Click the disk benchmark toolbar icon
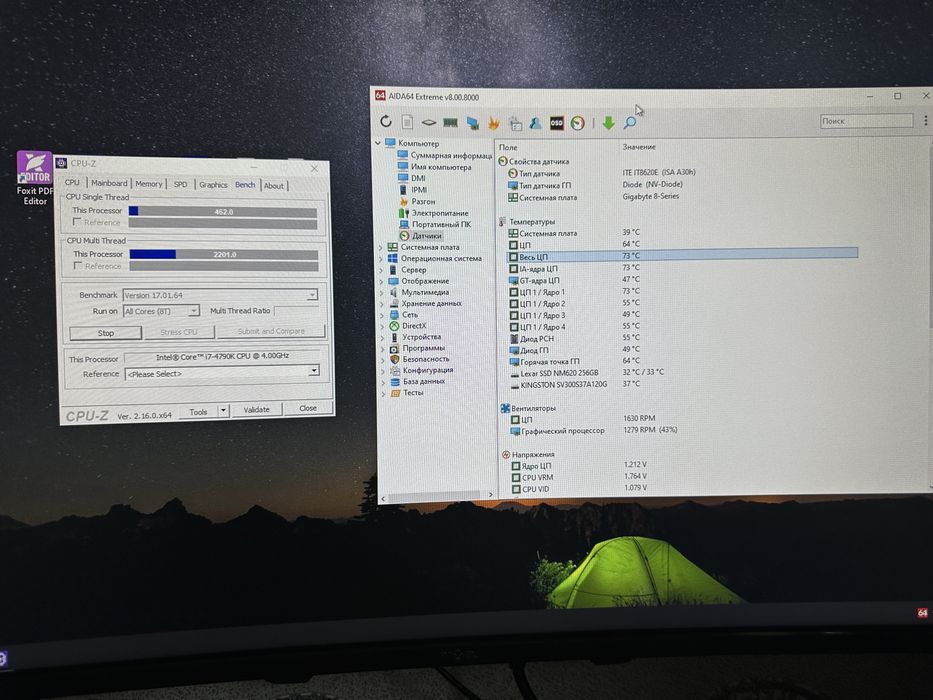The image size is (933, 700). point(428,123)
